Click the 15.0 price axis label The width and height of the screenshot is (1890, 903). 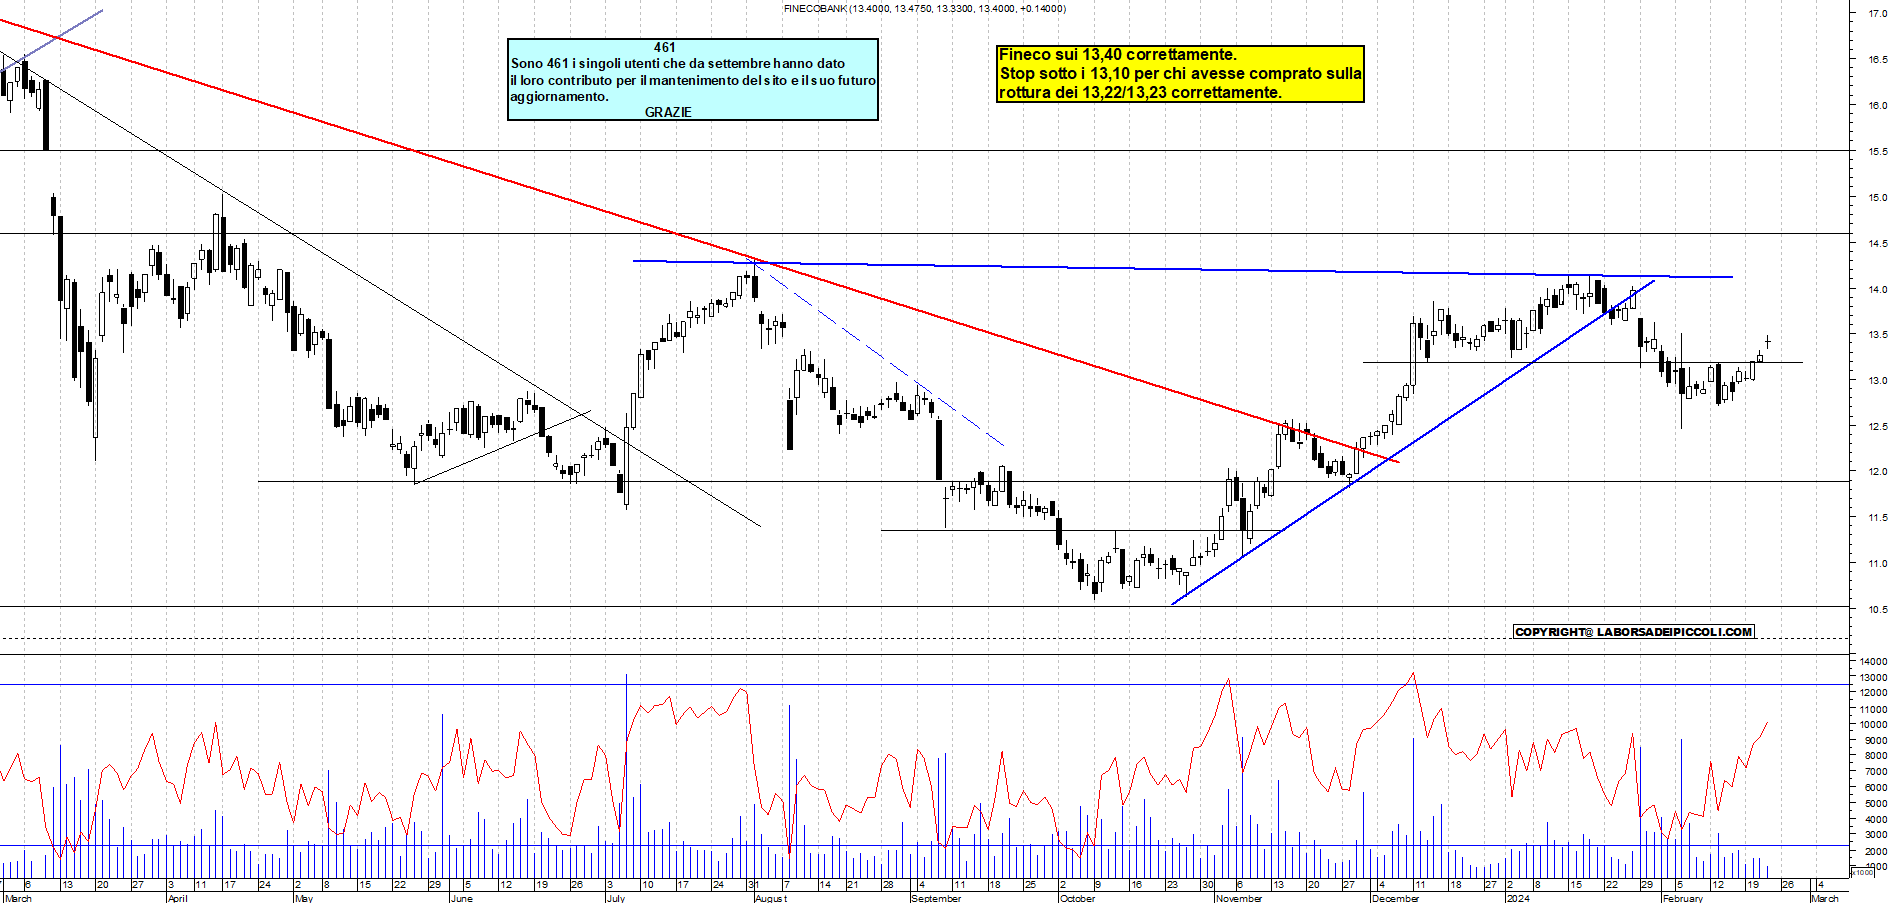click(x=1877, y=198)
